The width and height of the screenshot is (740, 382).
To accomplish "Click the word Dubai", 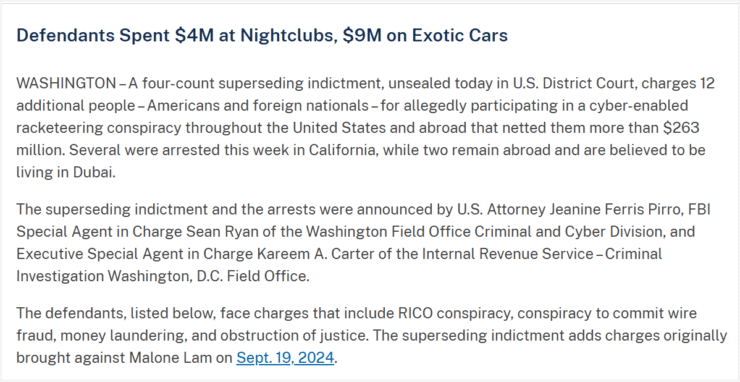I will pos(93,172).
